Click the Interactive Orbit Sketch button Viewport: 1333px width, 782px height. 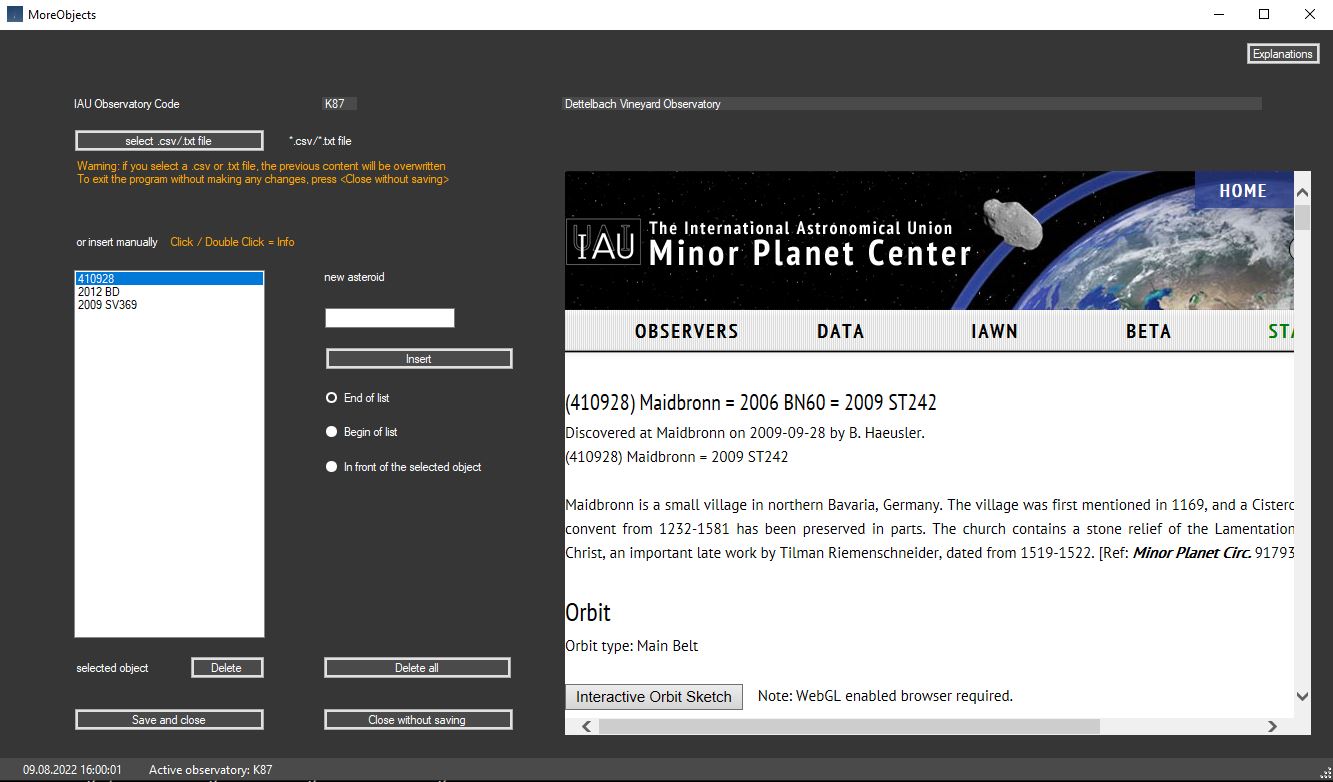[654, 697]
